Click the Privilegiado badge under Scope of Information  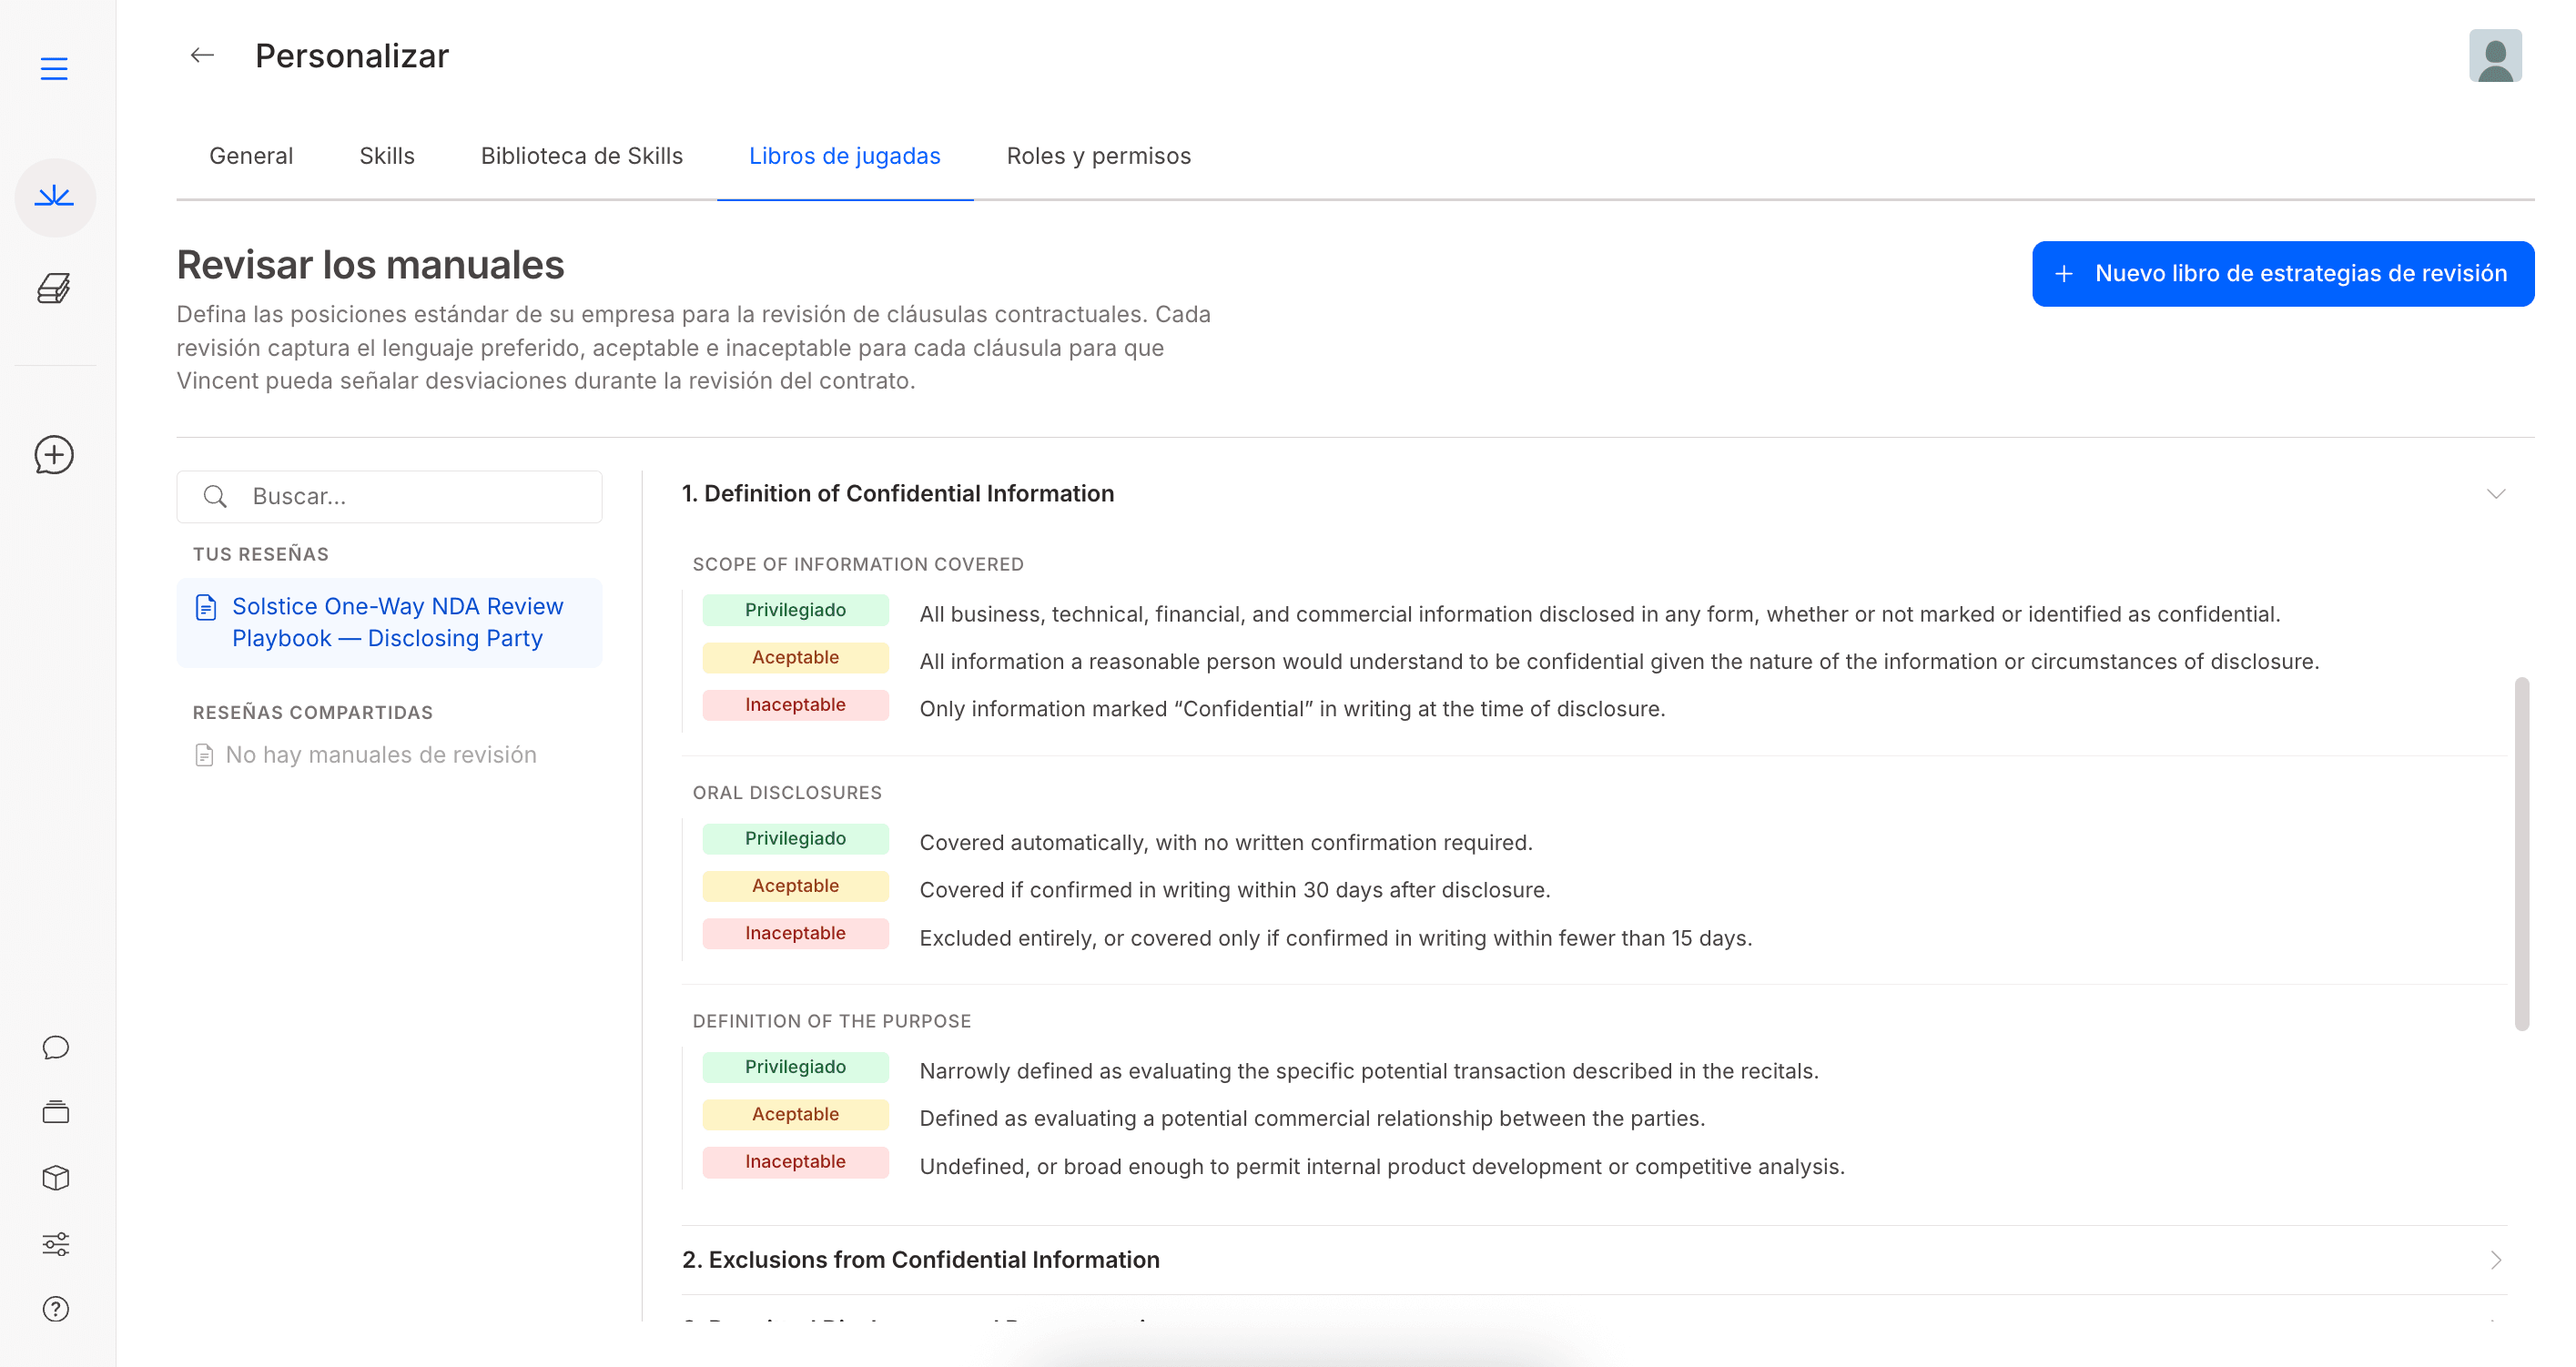[x=795, y=610]
